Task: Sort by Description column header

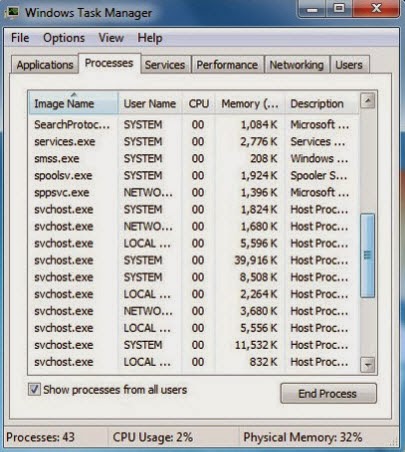Action: point(322,104)
